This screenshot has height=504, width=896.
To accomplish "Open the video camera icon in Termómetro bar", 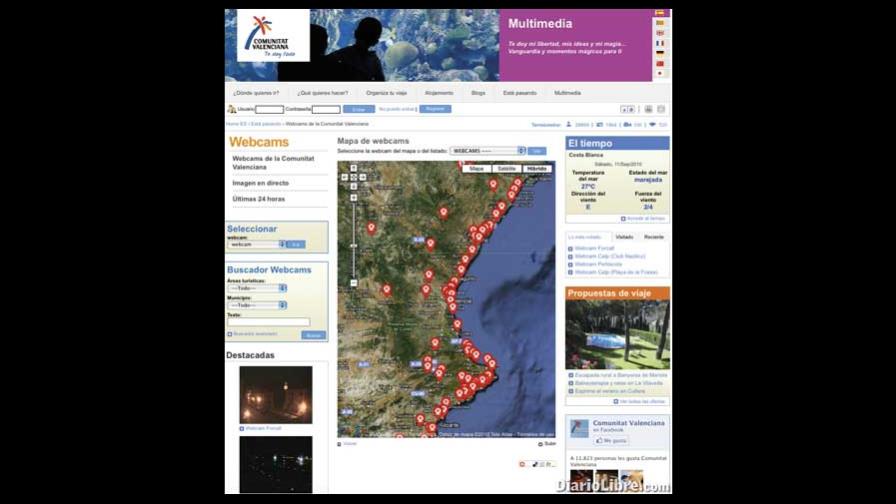I will (x=627, y=125).
